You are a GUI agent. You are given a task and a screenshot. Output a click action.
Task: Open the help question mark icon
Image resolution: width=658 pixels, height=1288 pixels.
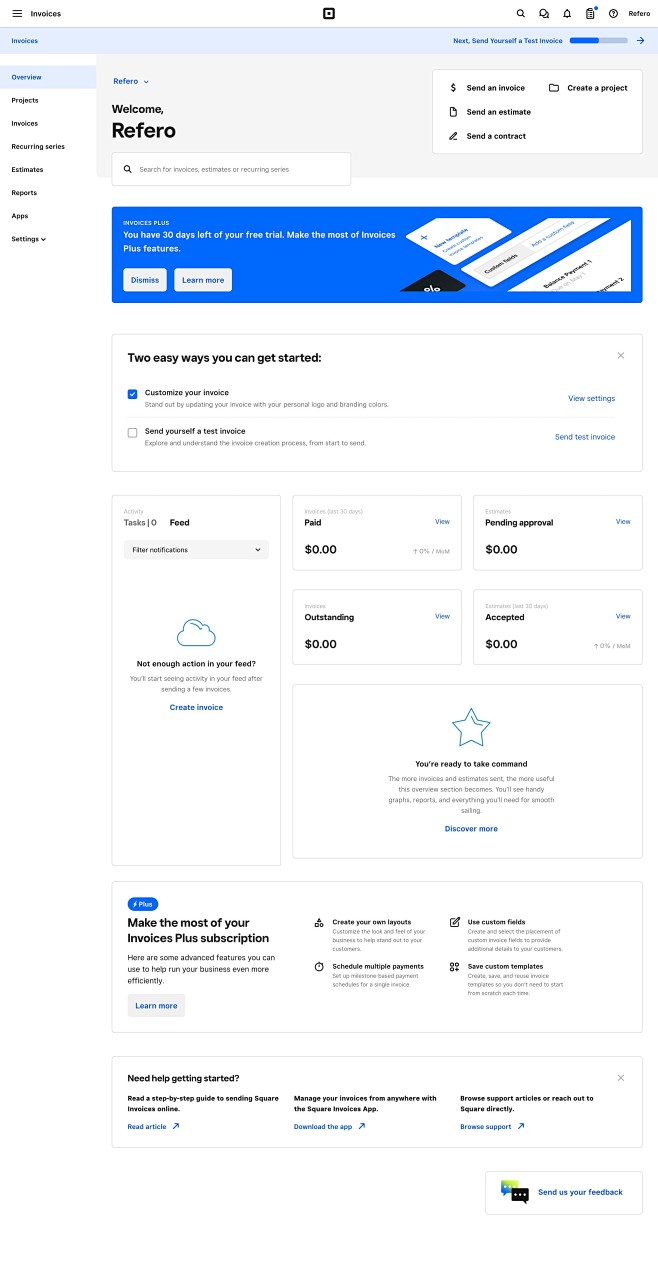point(613,14)
